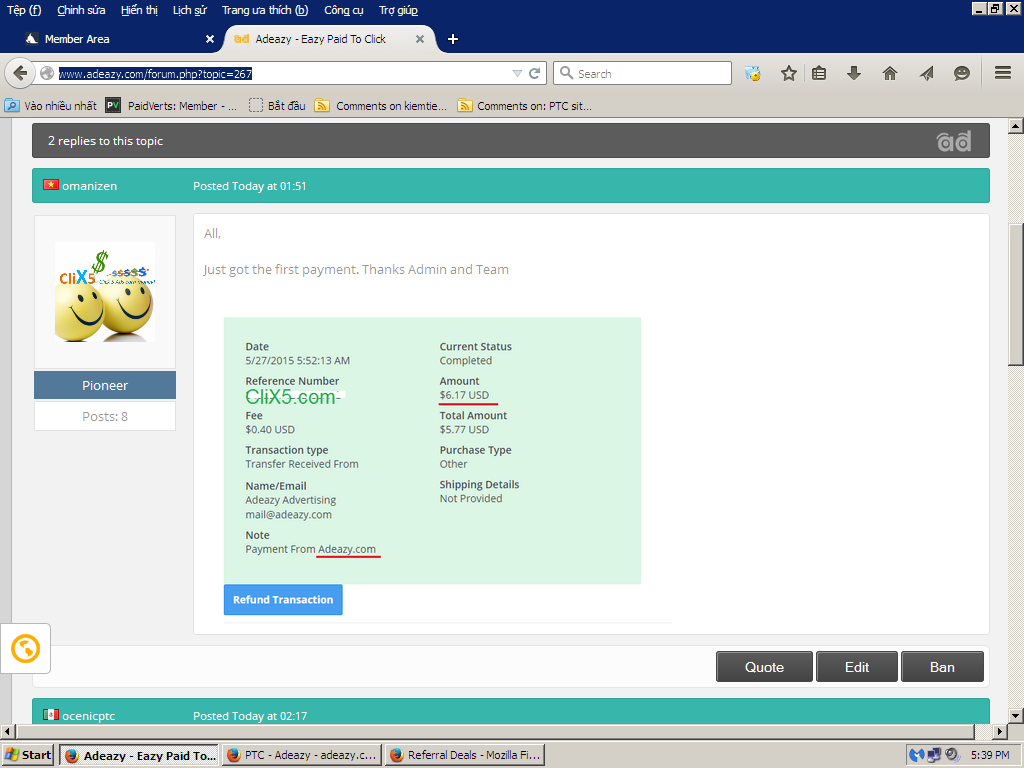Click the $6.17 USD amount text
1024x768 pixels.
tap(464, 395)
